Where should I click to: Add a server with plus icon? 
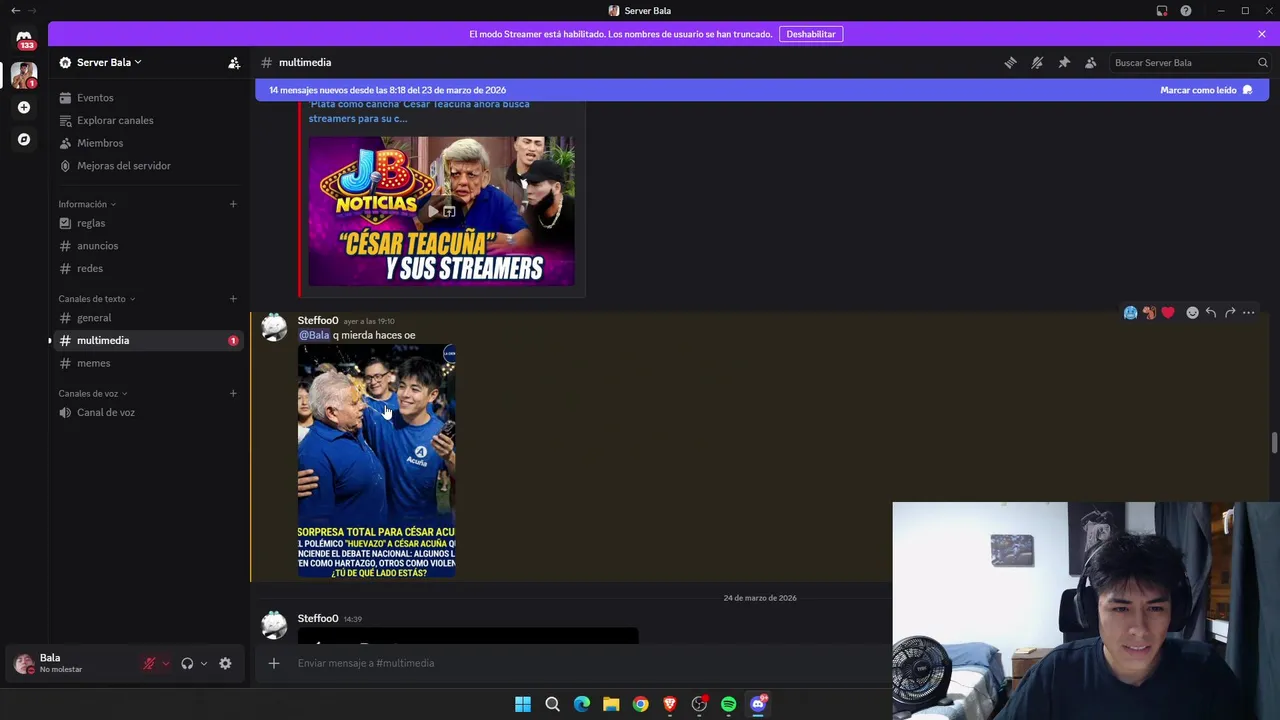point(24,107)
